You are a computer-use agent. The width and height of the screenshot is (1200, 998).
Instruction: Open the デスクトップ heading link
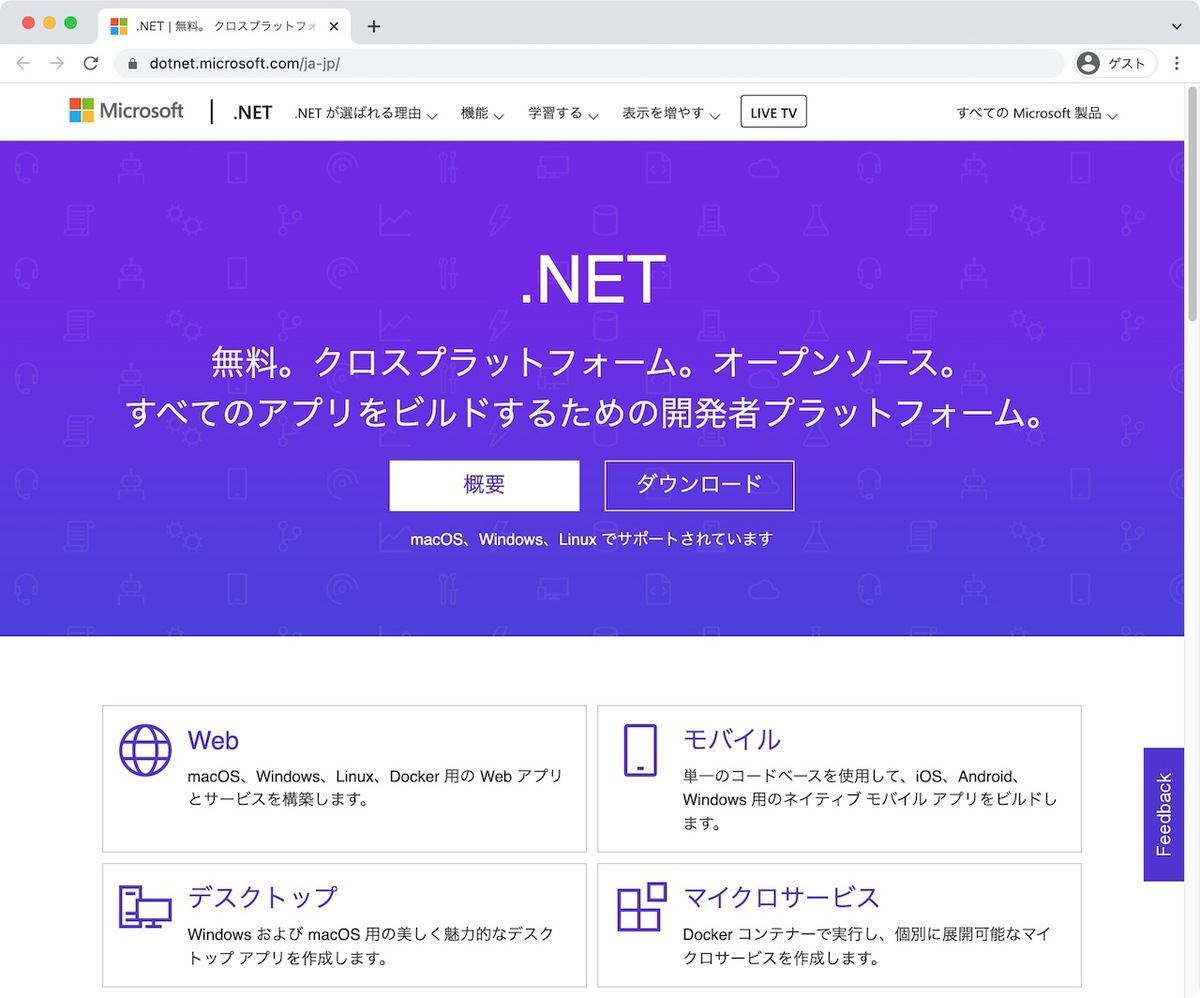point(263,896)
